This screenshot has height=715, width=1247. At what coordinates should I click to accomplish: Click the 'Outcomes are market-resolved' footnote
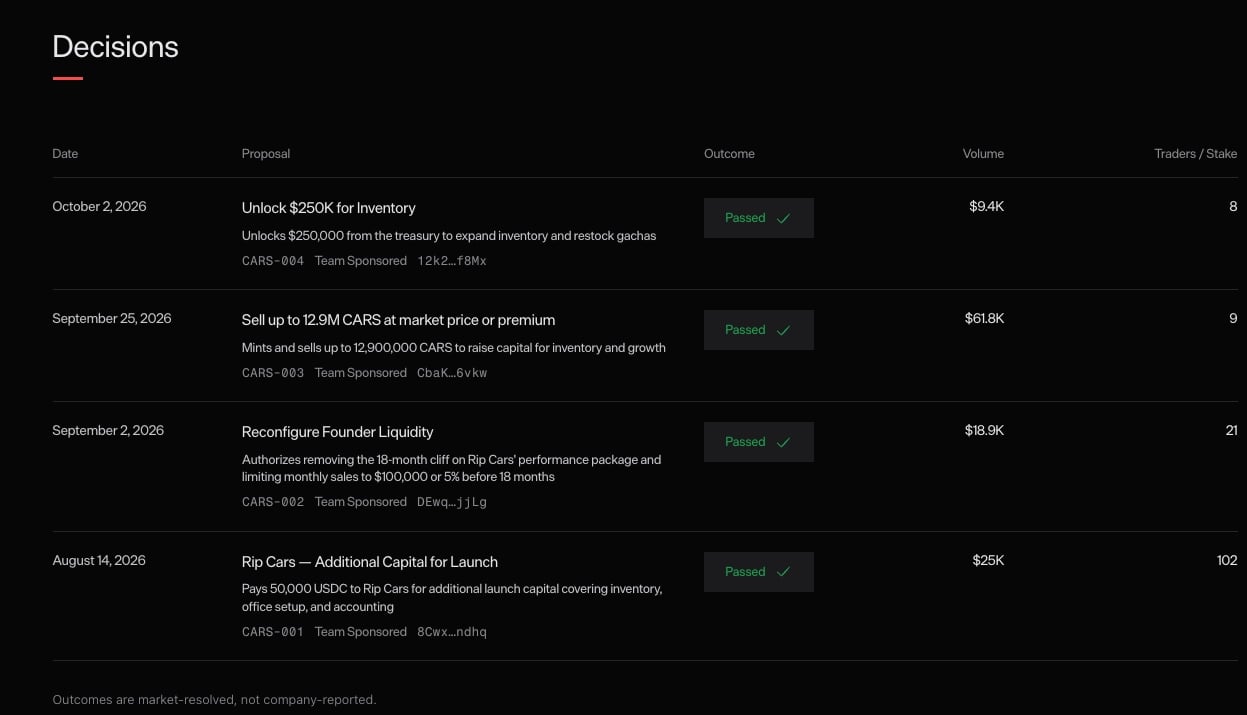214,700
